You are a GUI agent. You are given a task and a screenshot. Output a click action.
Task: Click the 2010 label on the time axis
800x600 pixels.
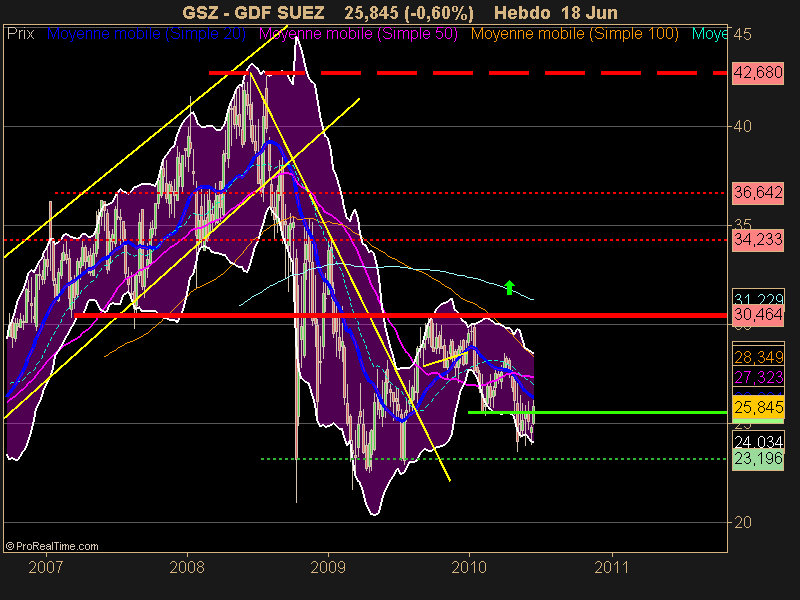pos(469,567)
